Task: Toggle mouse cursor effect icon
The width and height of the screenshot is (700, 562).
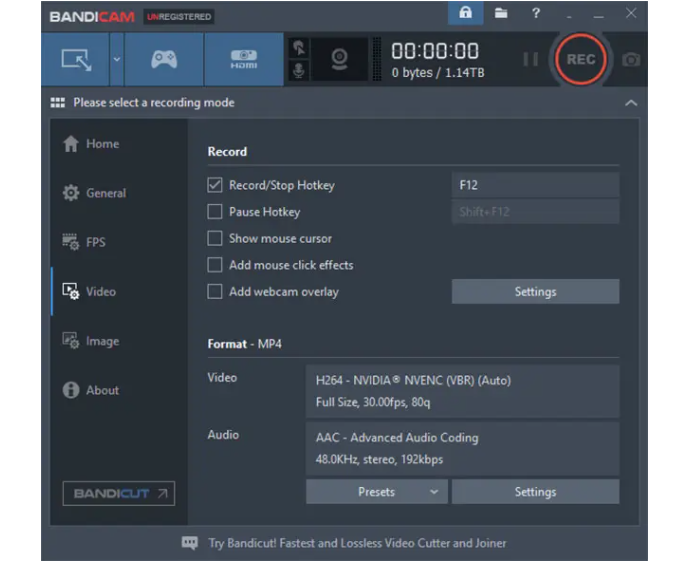Action: pos(299,48)
